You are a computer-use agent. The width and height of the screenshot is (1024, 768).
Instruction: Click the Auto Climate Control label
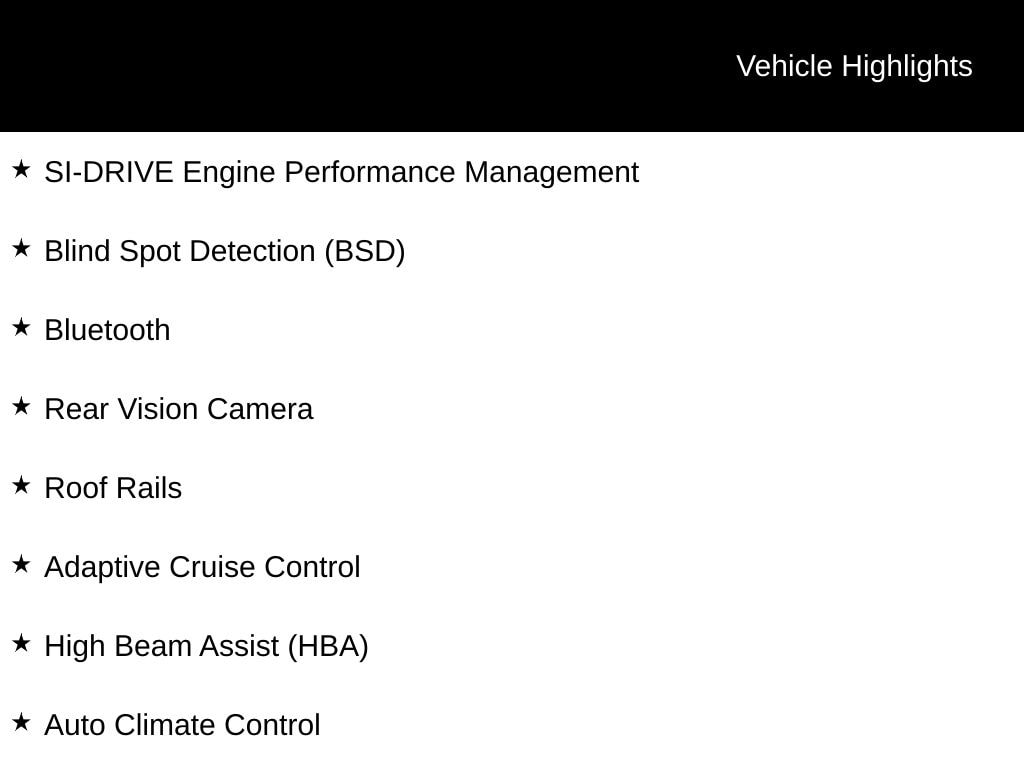click(182, 725)
